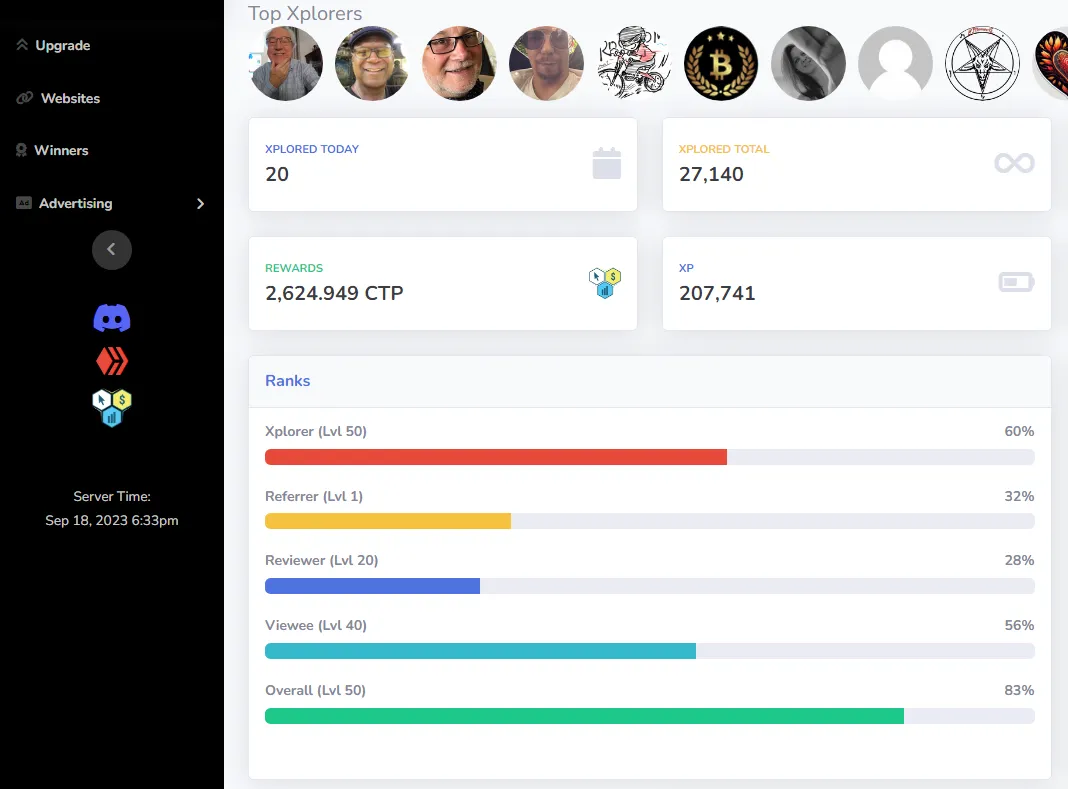
Task: Click the XPLORED TOTAL label
Action: (724, 149)
